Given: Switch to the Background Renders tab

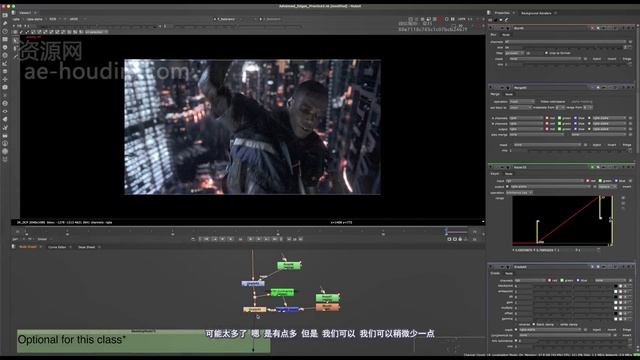Looking at the screenshot, I should click(x=536, y=13).
